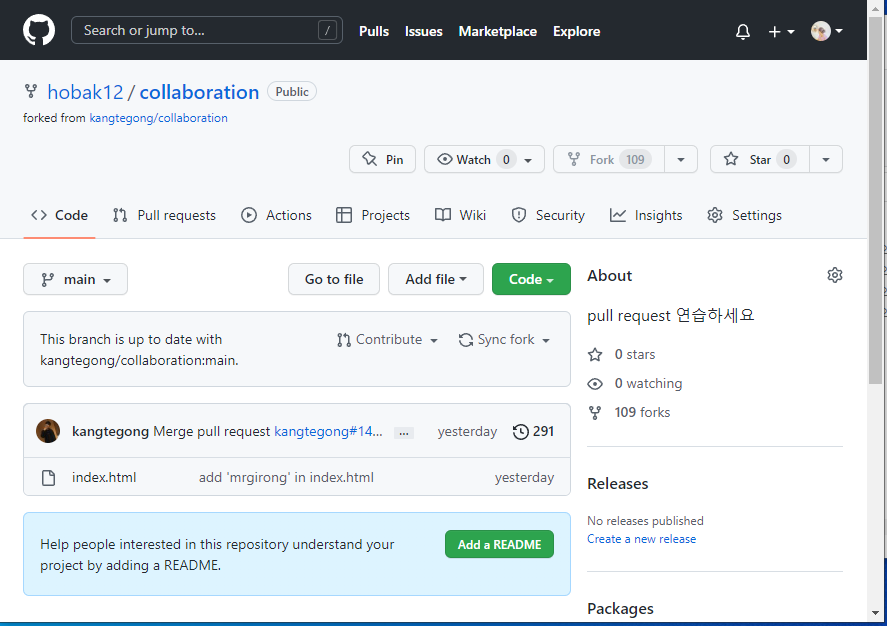Switch to the Pull requests tab

tap(164, 215)
